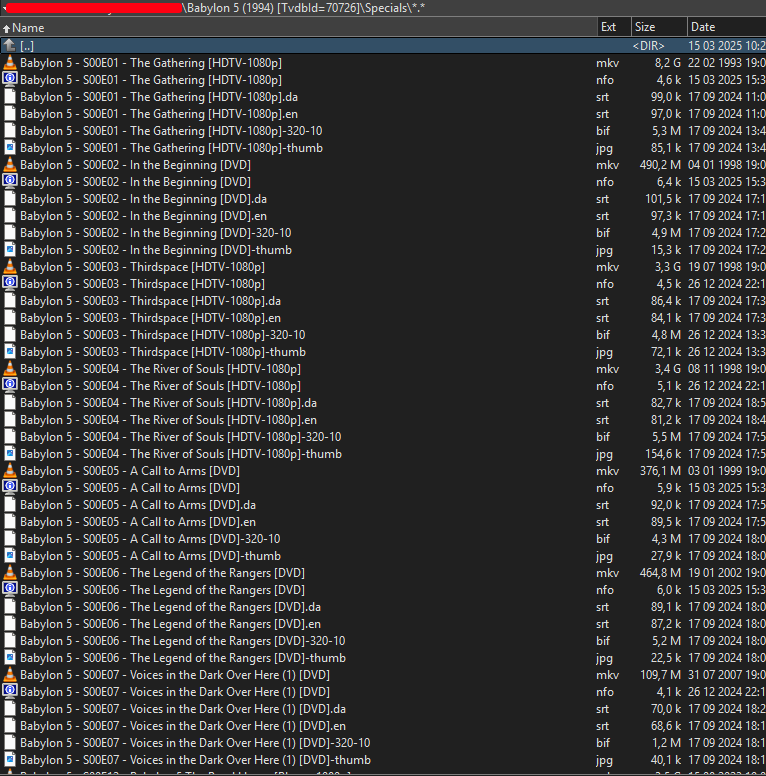Viewport: 766px width, 776px height.
Task: Select Legend of the Rangers [DVD]-320-10 file
Action: click(383, 641)
